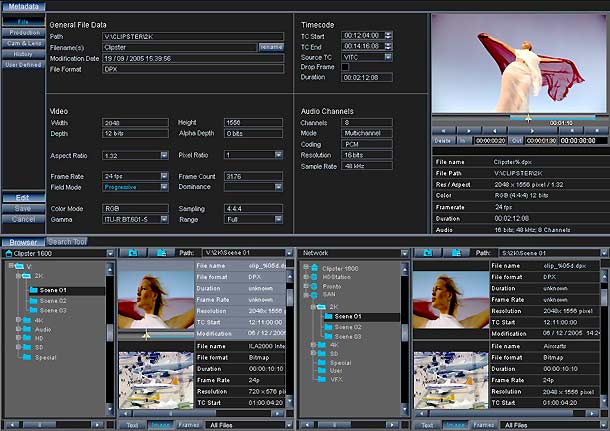Click the Audio folder icon in left tree
The width and height of the screenshot is (610, 431).
point(26,329)
